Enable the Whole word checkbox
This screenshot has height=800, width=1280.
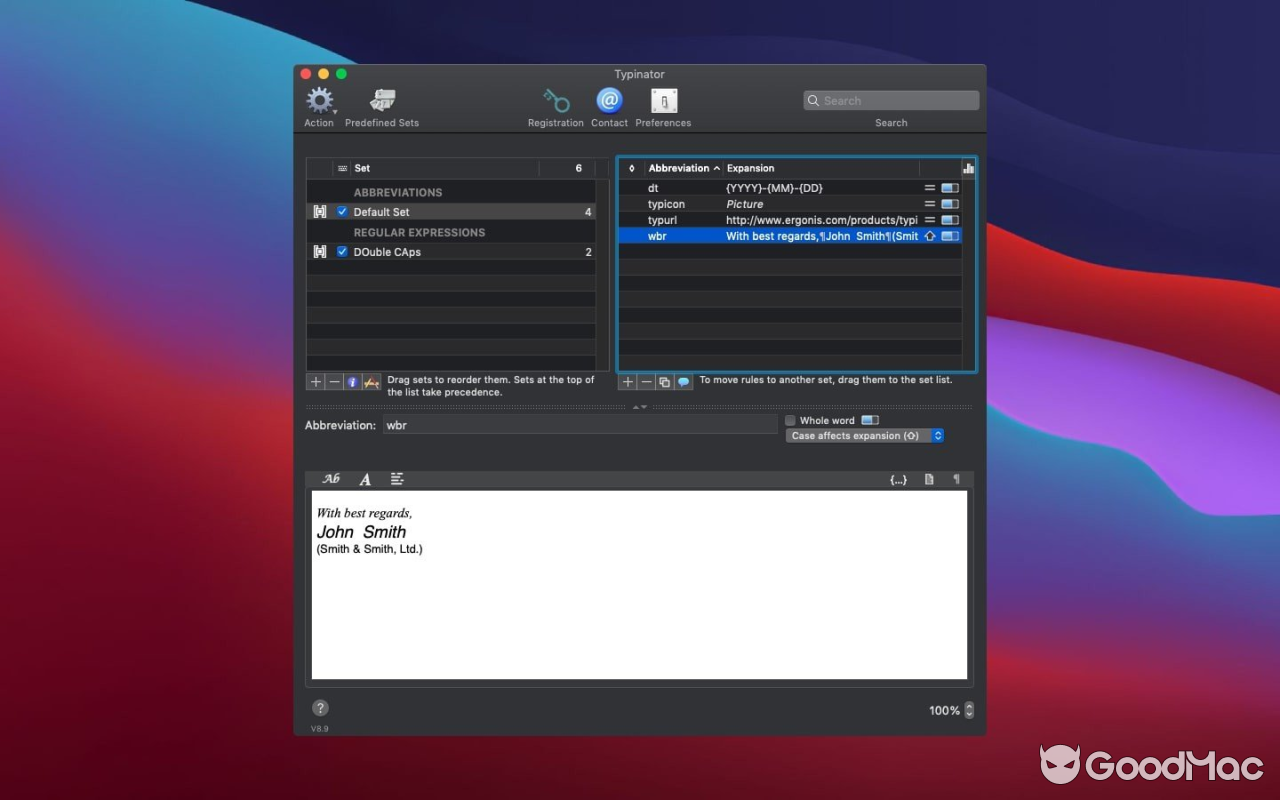pyautogui.click(x=790, y=420)
